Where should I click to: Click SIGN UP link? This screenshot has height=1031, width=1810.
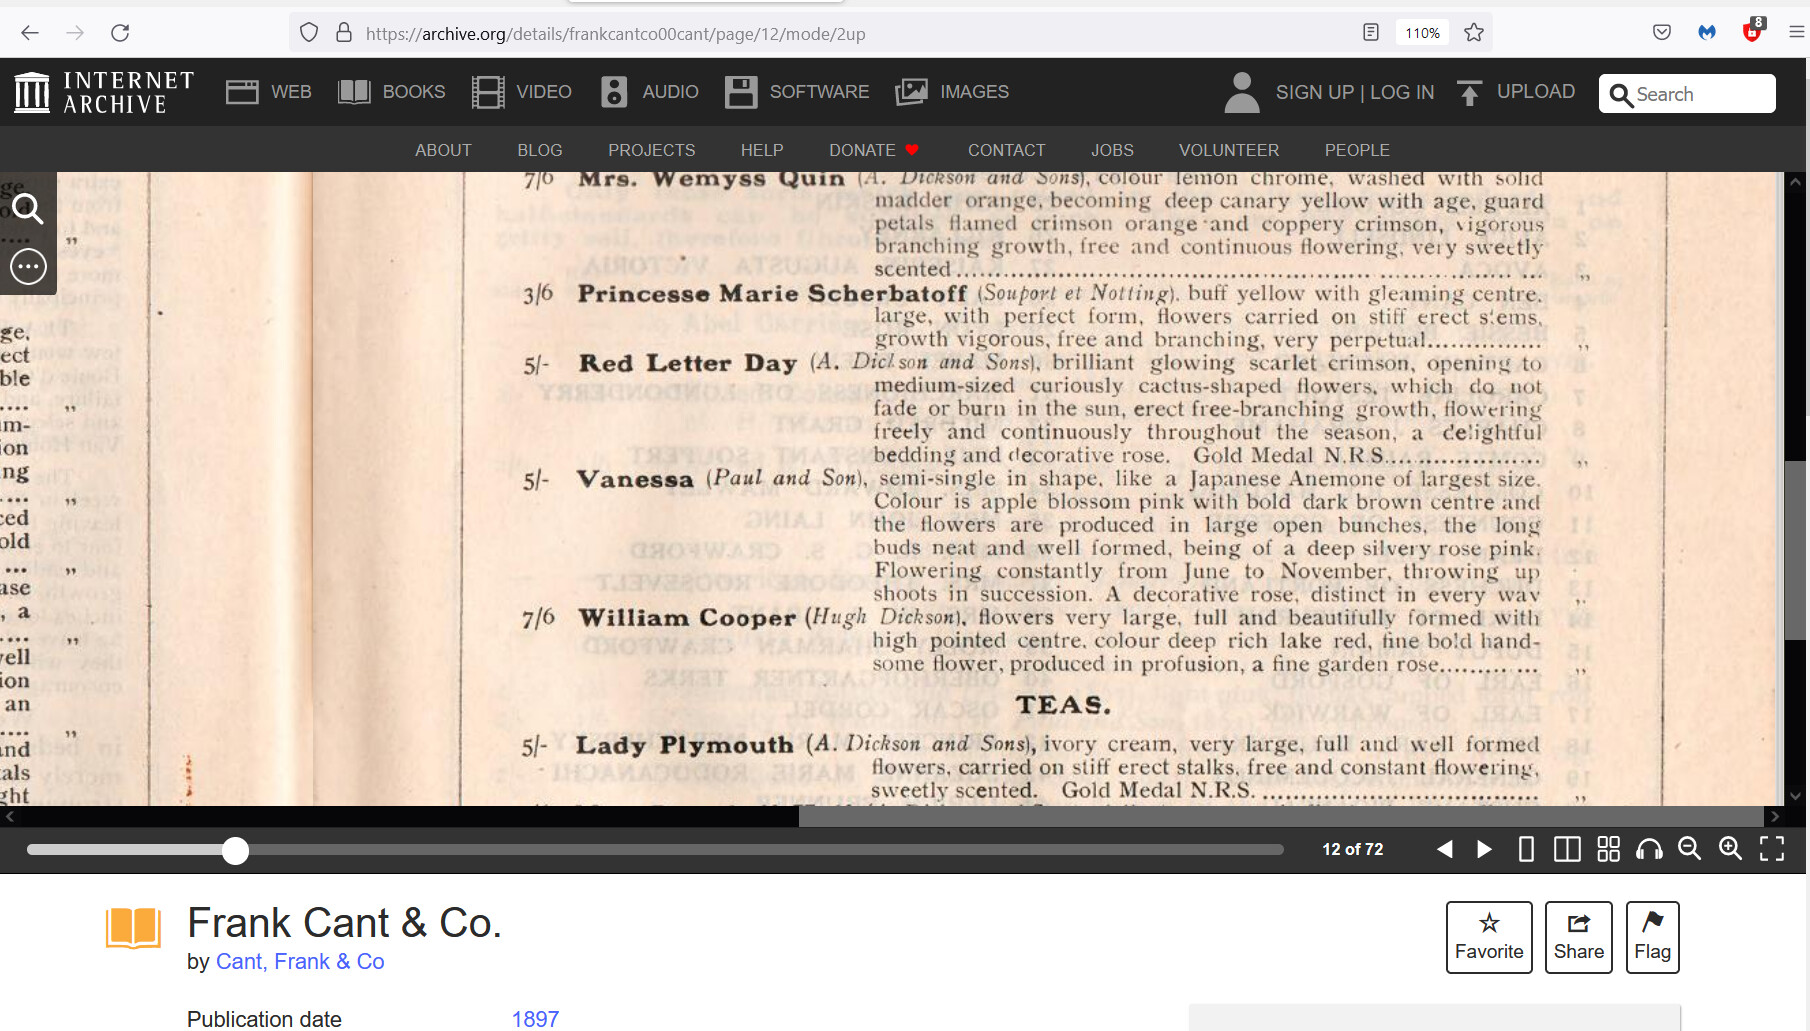(1314, 92)
